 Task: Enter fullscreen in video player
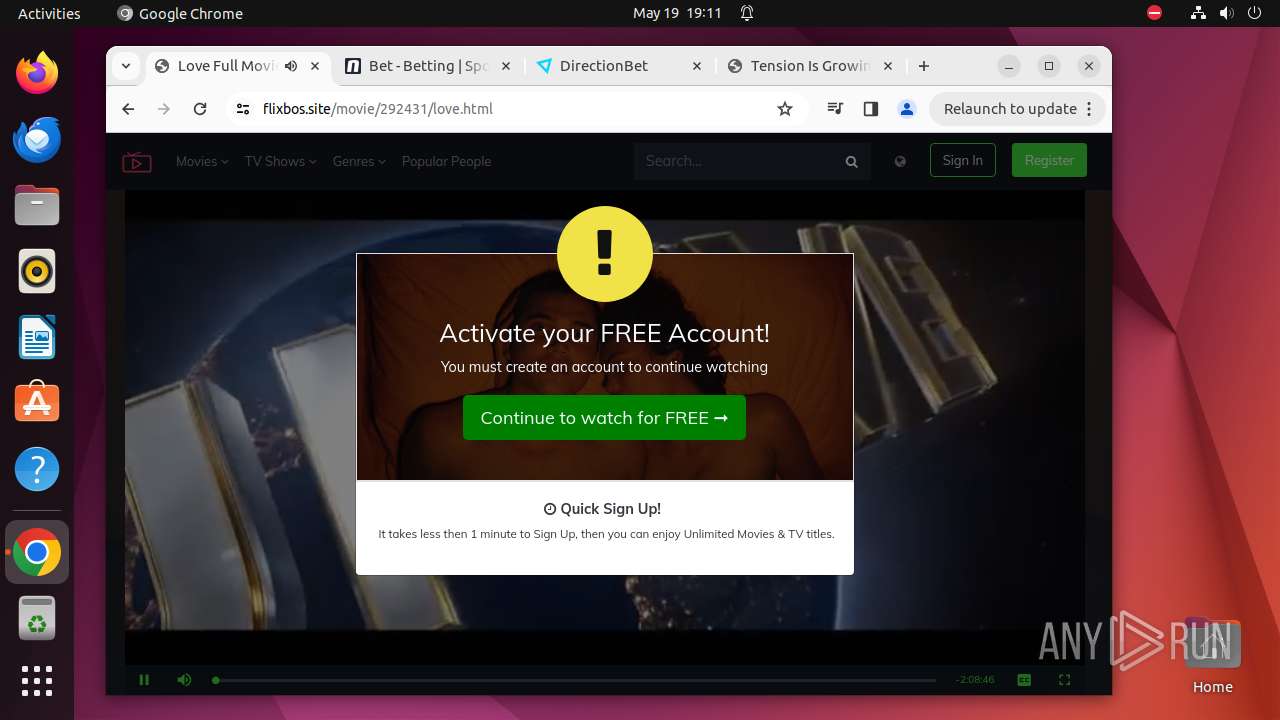click(1064, 680)
